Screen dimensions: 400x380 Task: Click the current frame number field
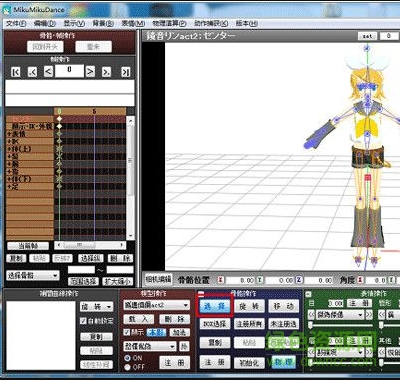pos(69,71)
